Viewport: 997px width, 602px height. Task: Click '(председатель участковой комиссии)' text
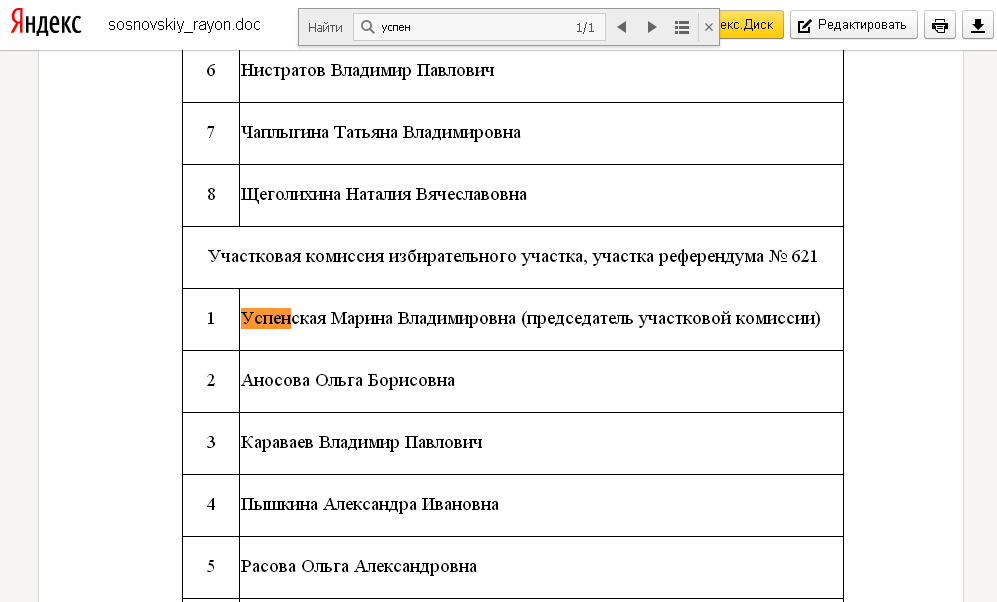671,318
